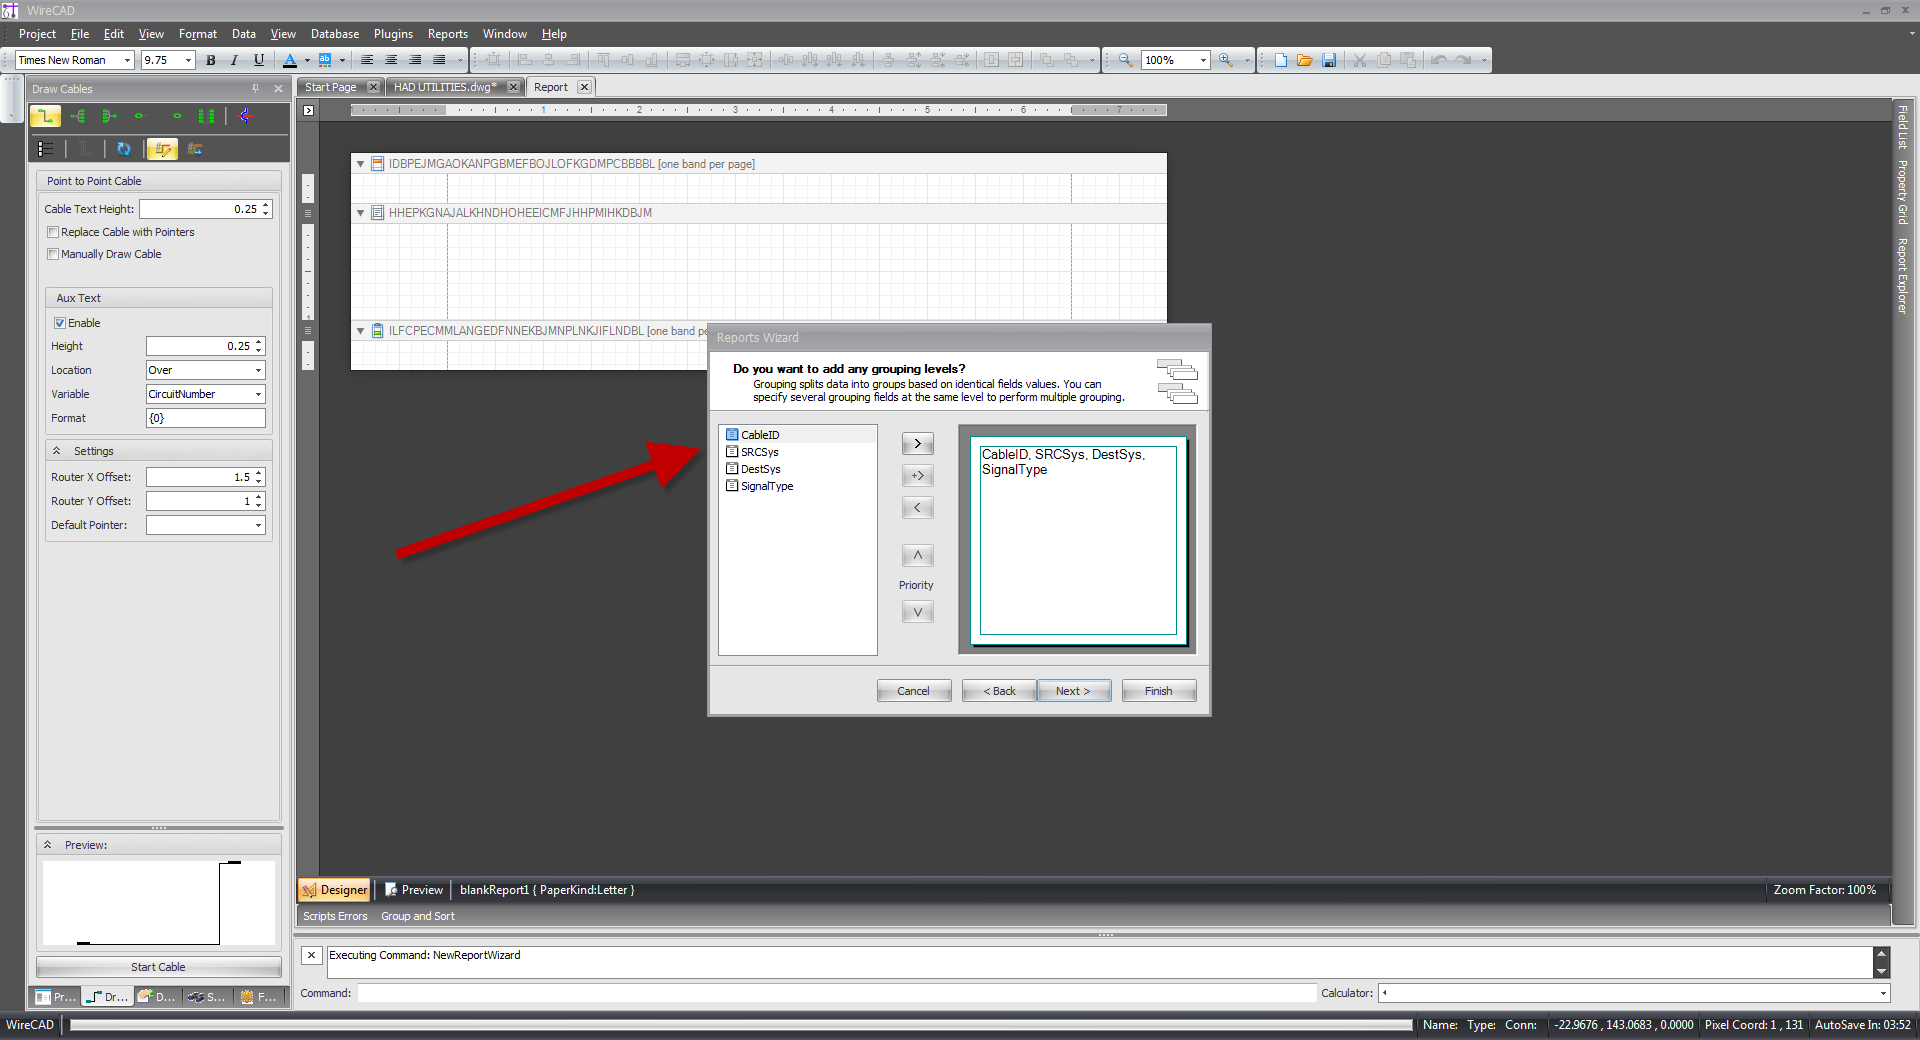Click Next in the Reports Wizard
The image size is (1920, 1040).
point(1074,691)
